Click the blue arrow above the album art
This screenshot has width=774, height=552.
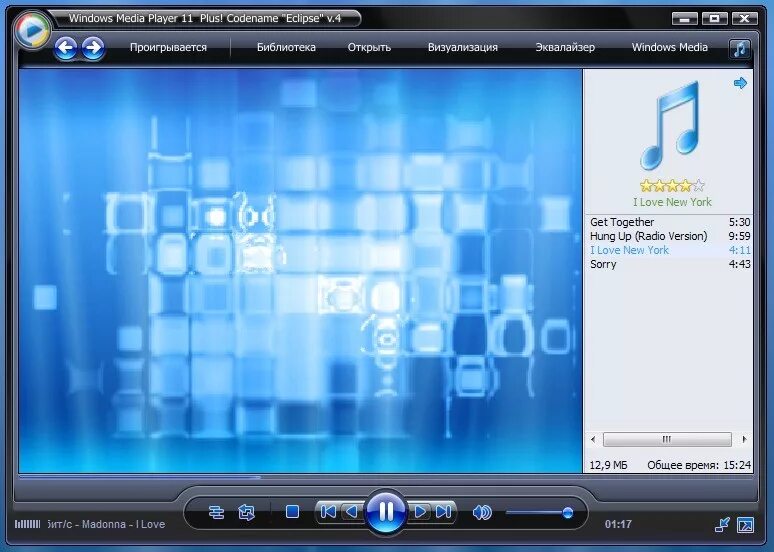point(740,83)
